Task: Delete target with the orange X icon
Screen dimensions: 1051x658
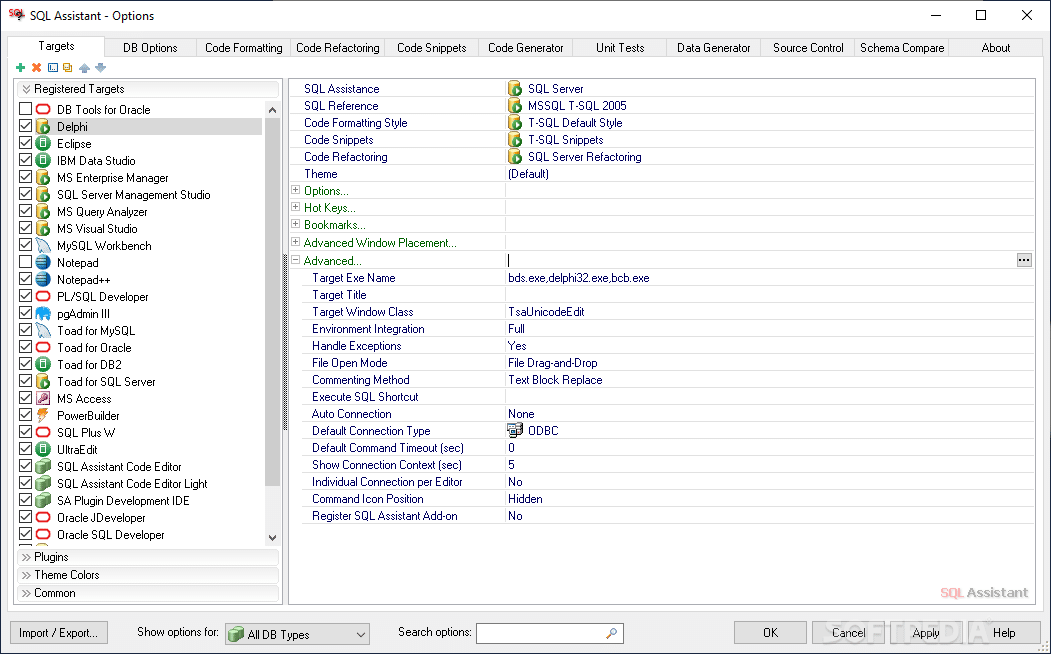Action: (36, 68)
